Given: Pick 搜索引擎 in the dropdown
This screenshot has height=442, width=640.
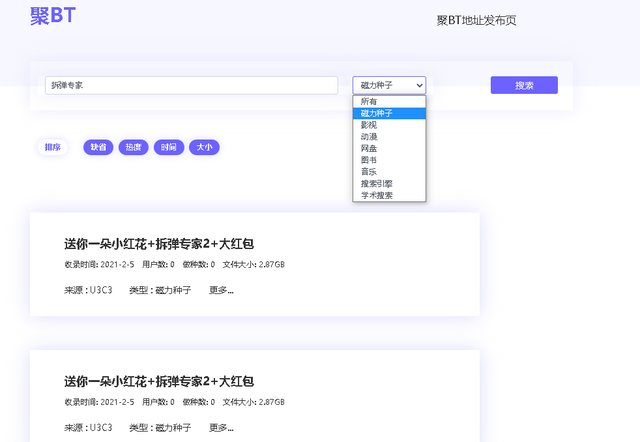Looking at the screenshot, I should pyautogui.click(x=389, y=184).
